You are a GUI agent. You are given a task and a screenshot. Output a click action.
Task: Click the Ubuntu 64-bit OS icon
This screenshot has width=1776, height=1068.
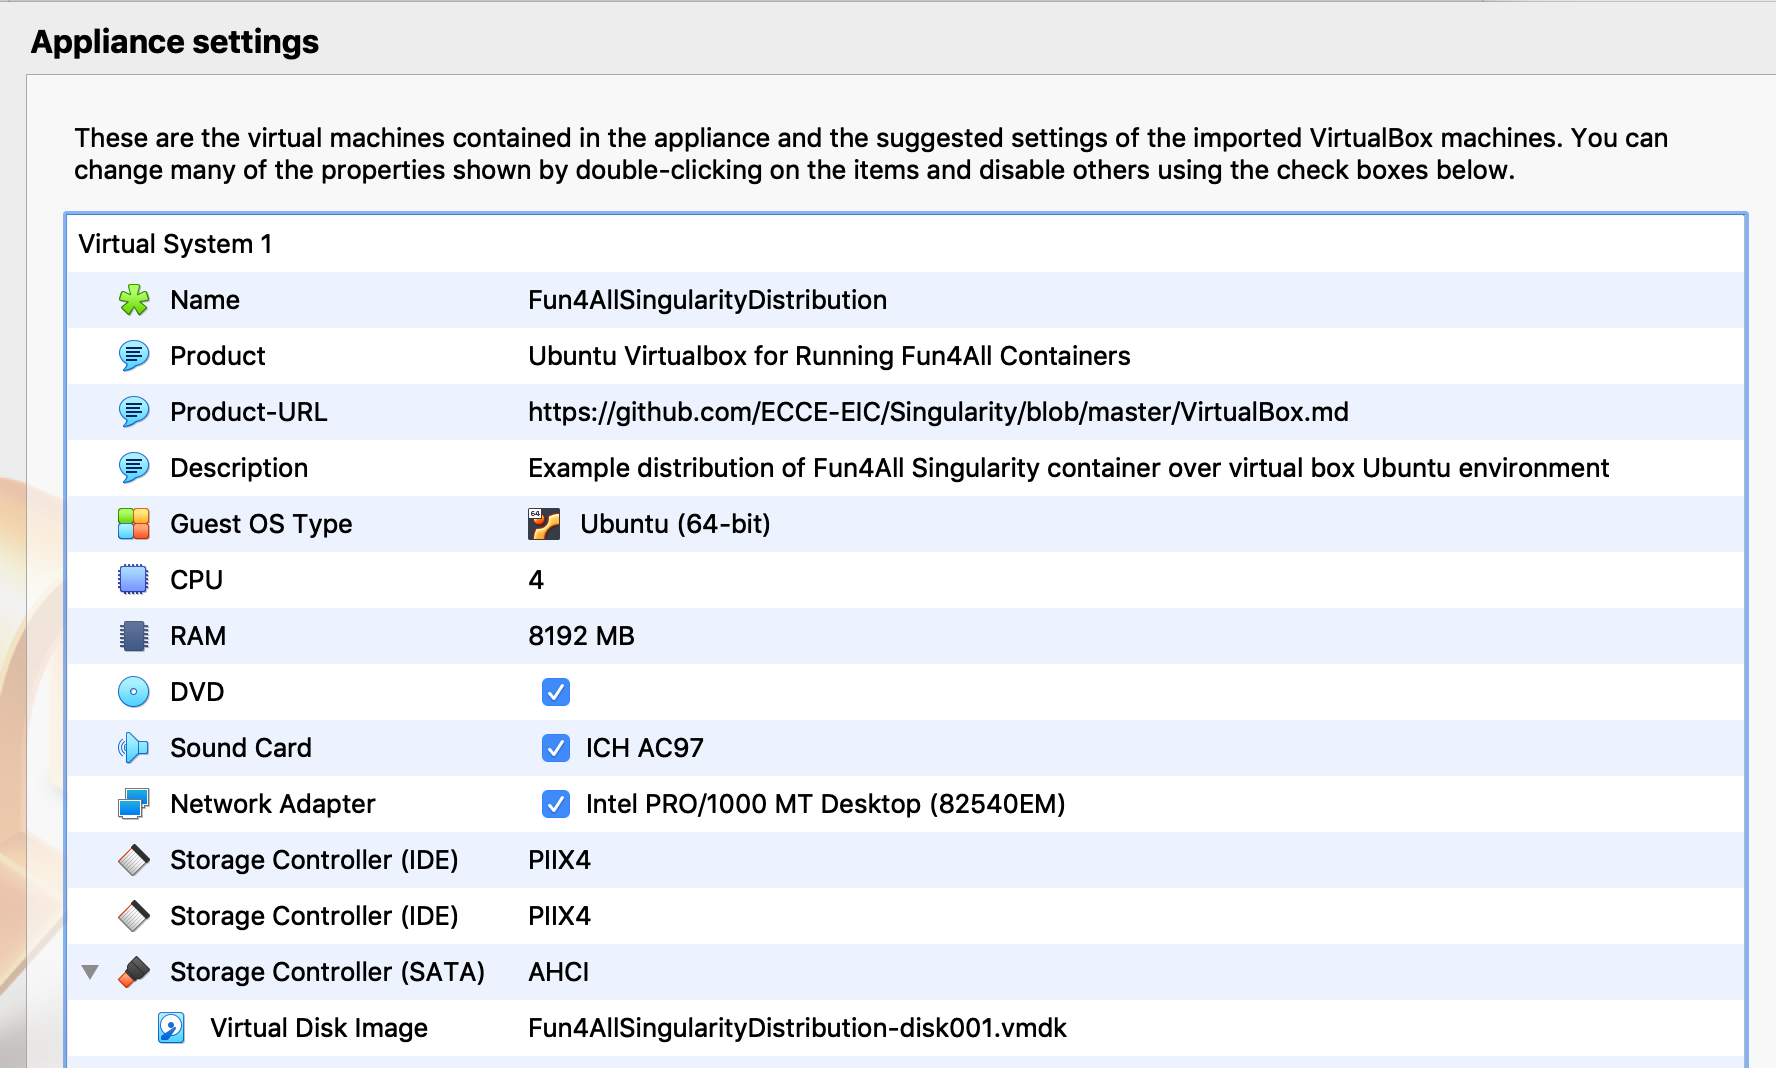(x=544, y=524)
